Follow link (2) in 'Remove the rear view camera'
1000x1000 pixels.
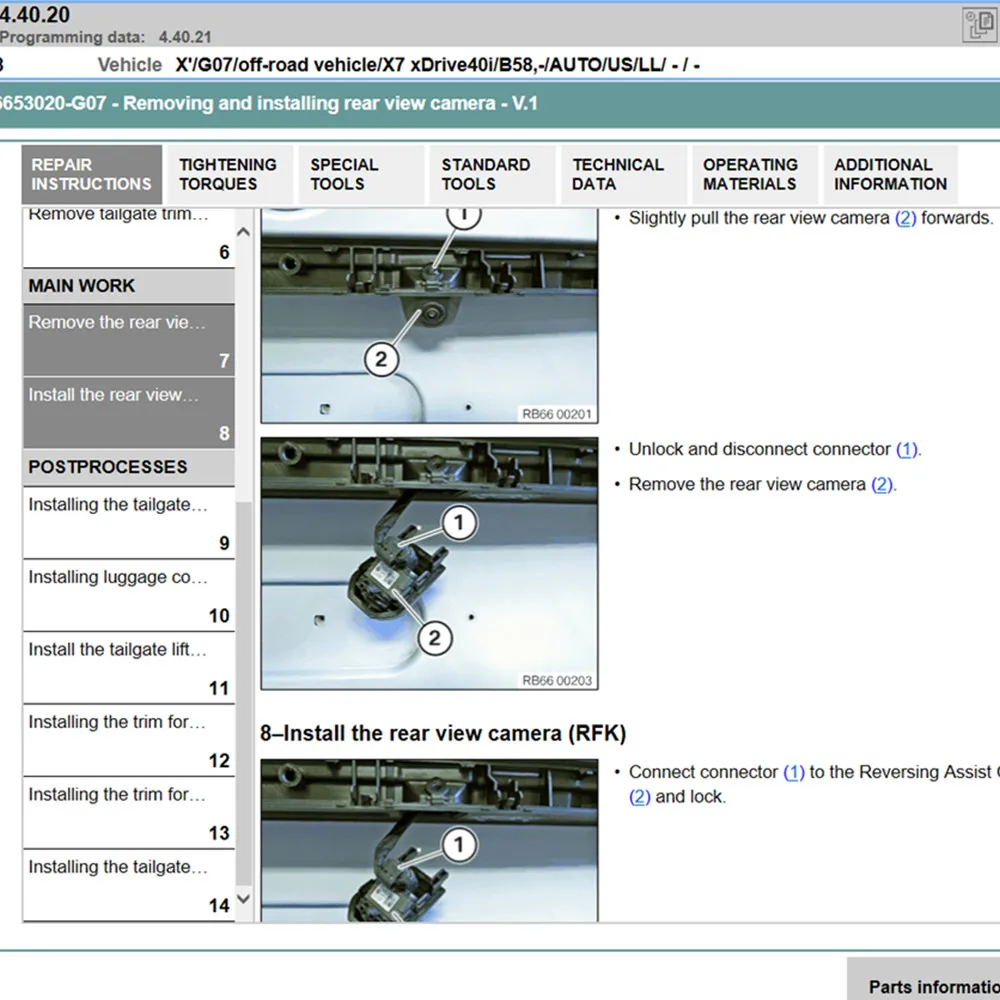881,485
